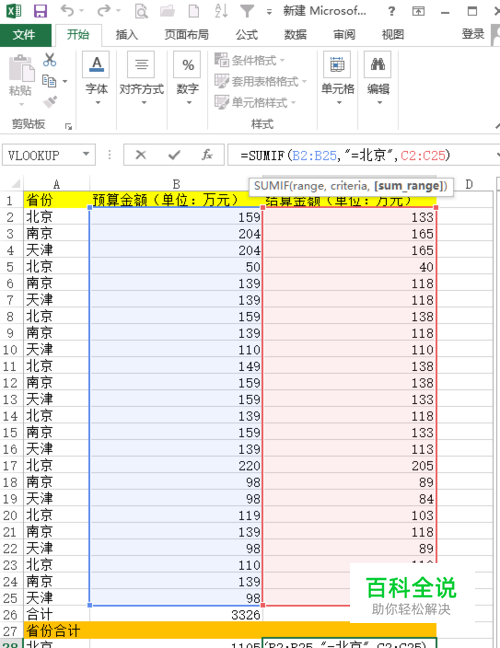500x648 pixels.
Task: Select column D header
Action: pos(469,184)
